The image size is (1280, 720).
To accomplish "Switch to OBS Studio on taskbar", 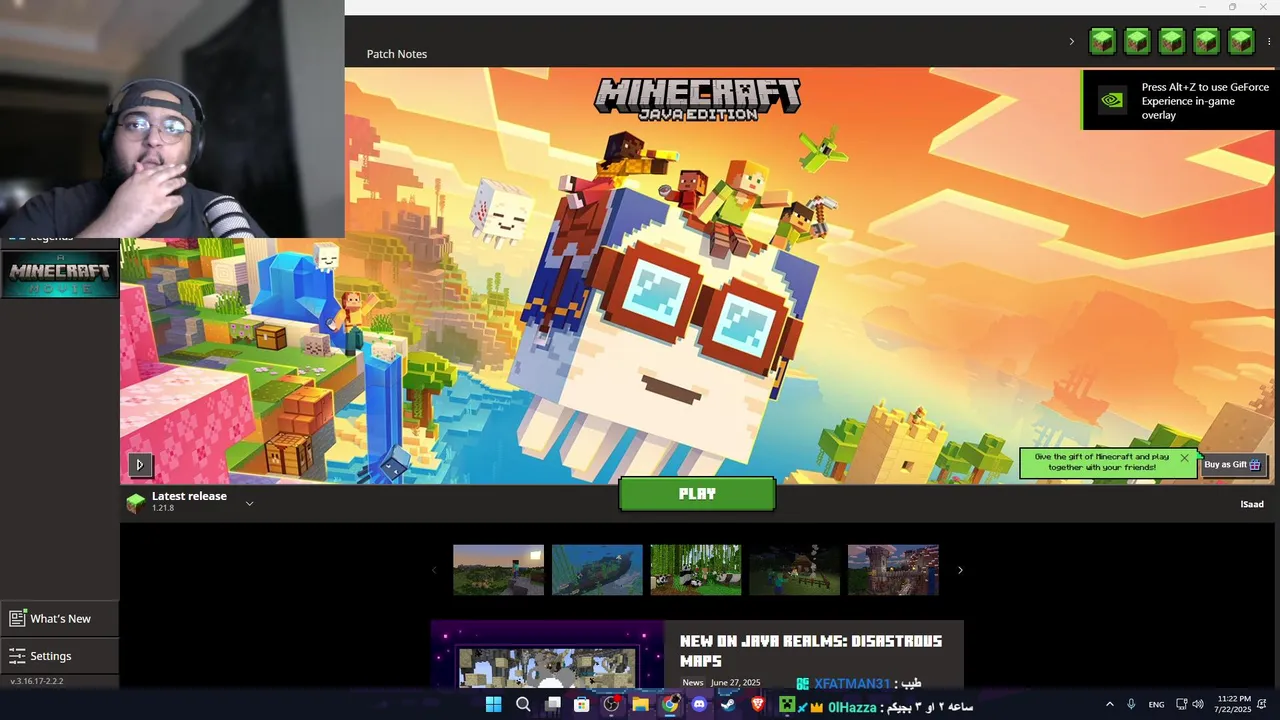I will tap(611, 704).
